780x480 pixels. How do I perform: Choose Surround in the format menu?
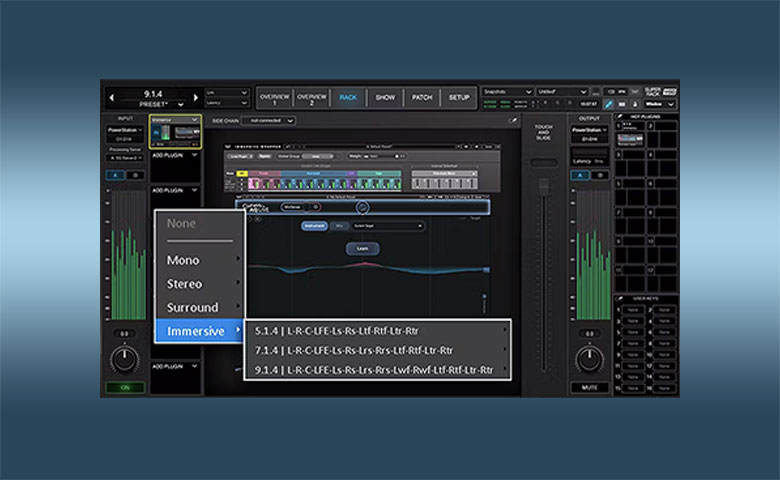199,307
